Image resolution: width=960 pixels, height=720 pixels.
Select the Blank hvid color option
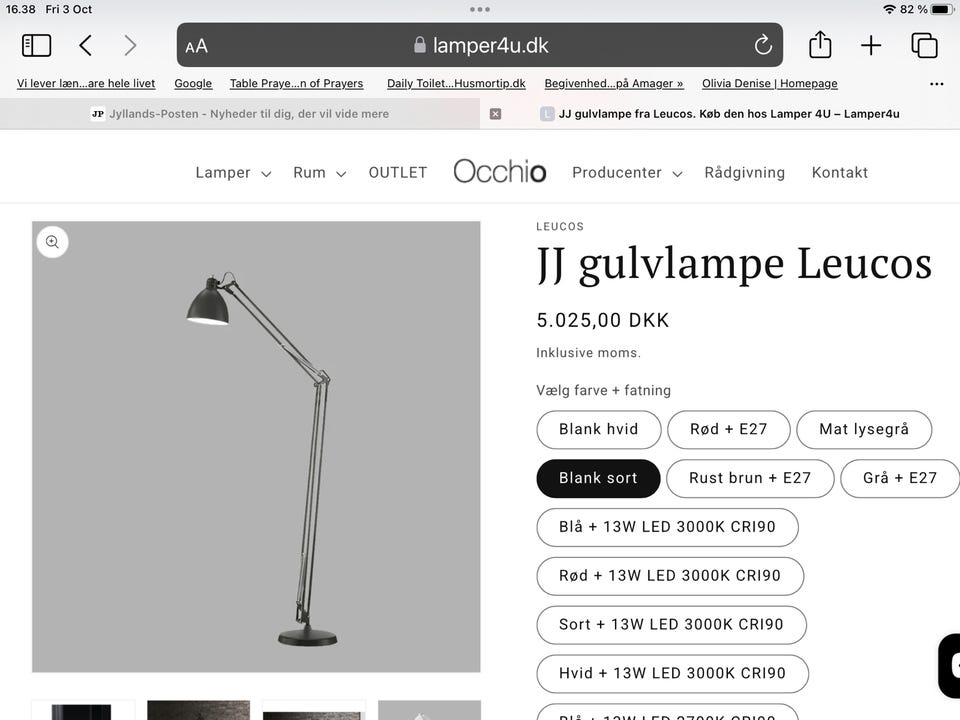click(x=599, y=429)
